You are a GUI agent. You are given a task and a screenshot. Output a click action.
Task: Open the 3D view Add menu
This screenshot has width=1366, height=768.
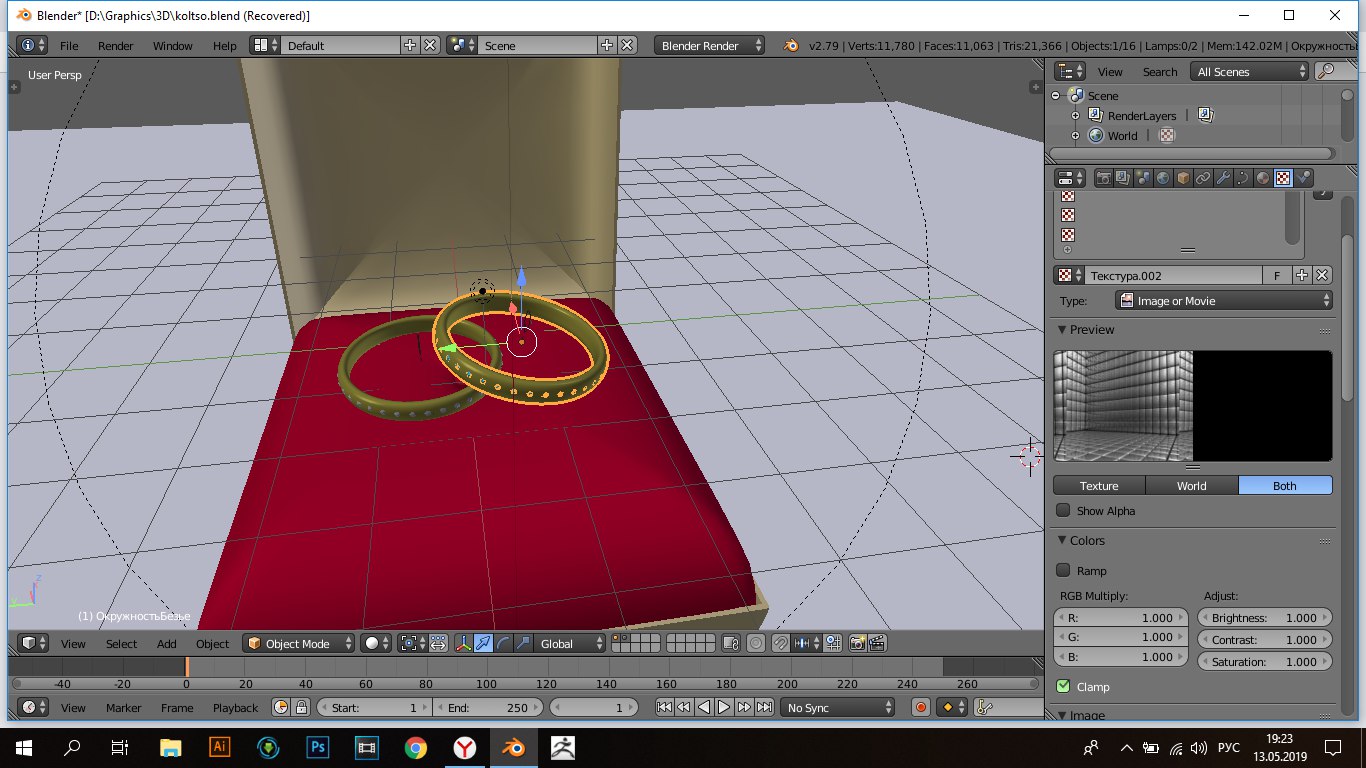166,643
